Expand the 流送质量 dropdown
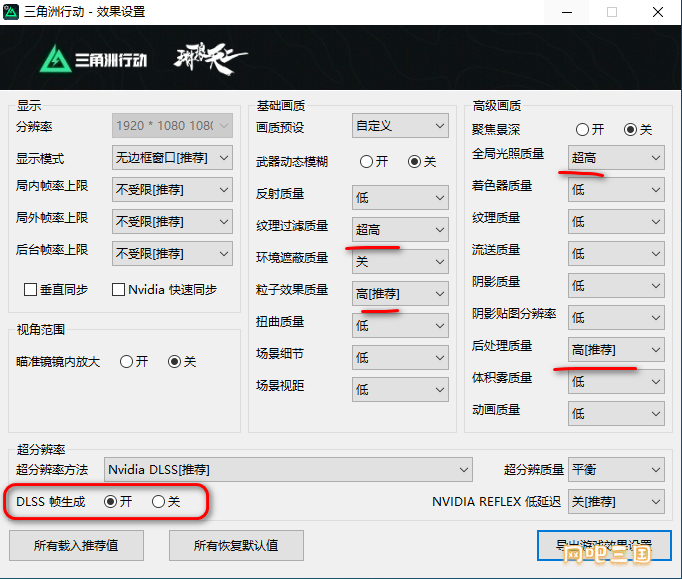Image resolution: width=682 pixels, height=579 pixels. [616, 254]
